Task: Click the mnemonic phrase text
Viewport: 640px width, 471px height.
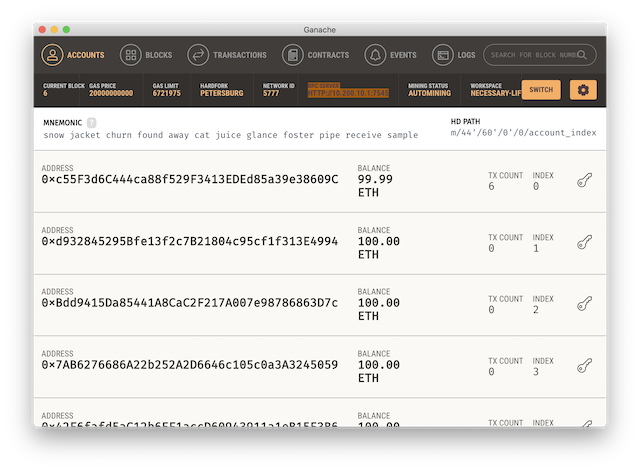Action: pyautogui.click(x=231, y=135)
